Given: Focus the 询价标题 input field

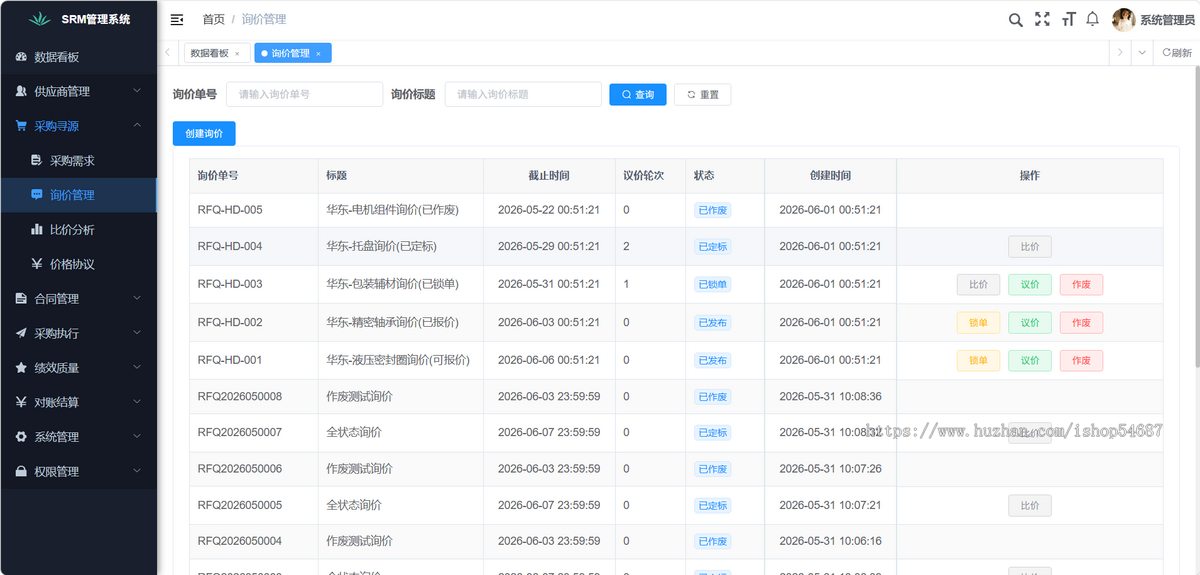Looking at the screenshot, I should 523,94.
